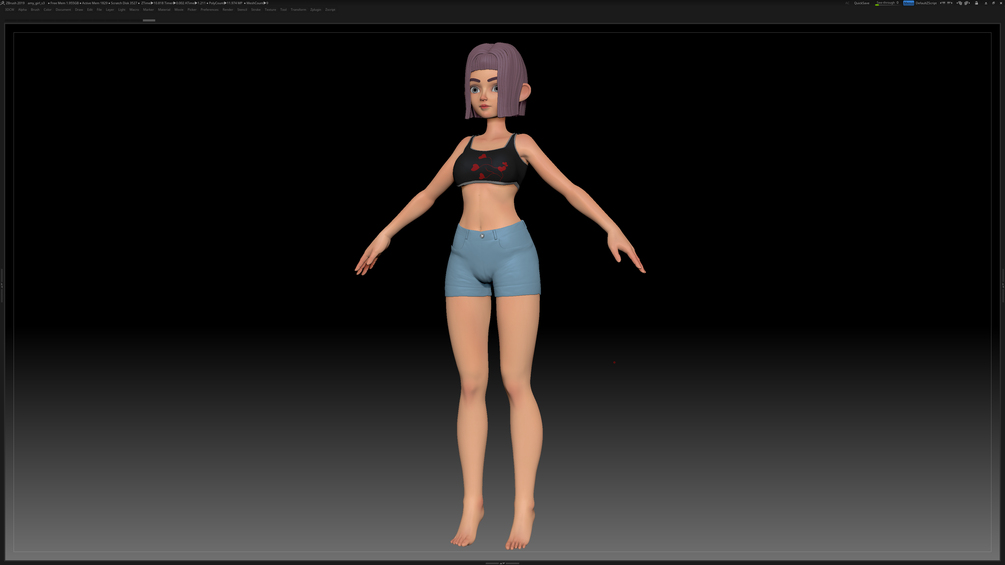
Task: Click the load UI colors icon
Action: pos(959,3)
